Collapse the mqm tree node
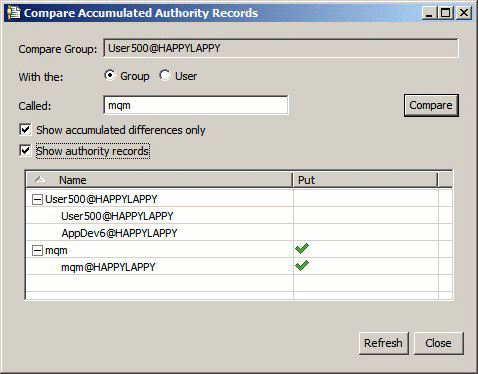Viewport: 478px width, 374px height. pyautogui.click(x=37, y=250)
